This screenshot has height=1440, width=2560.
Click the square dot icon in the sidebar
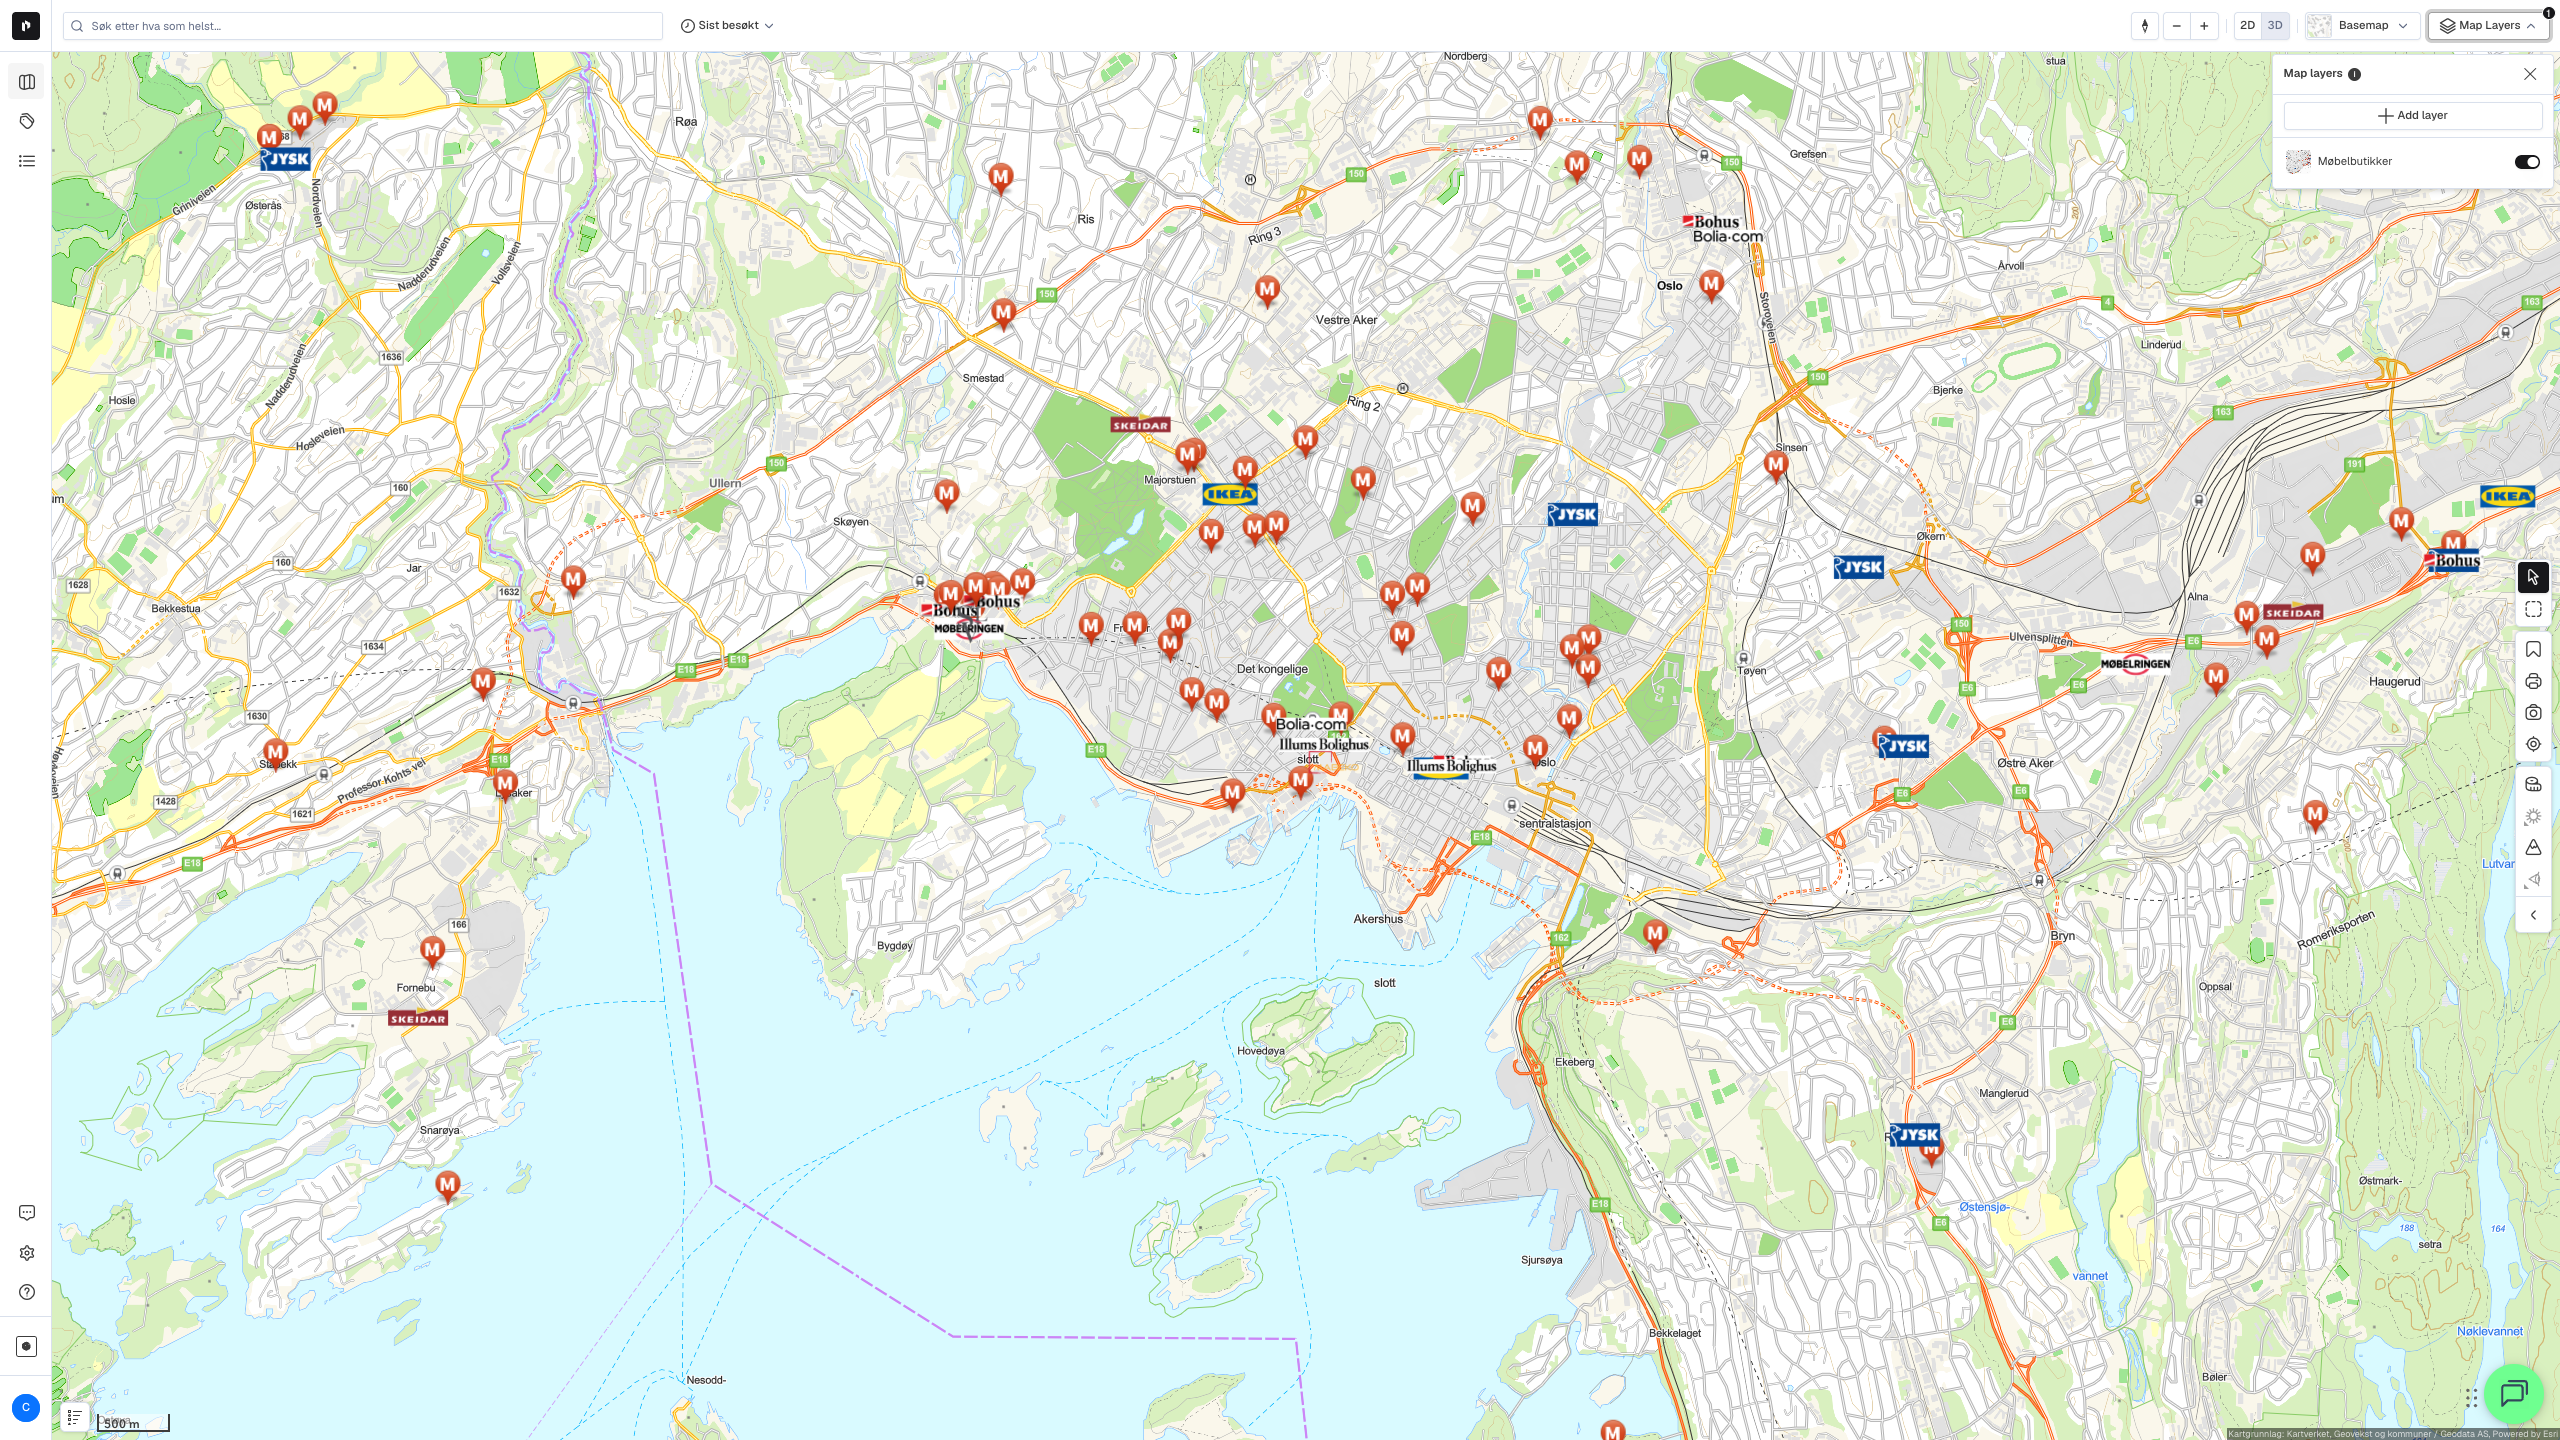pos(27,1346)
